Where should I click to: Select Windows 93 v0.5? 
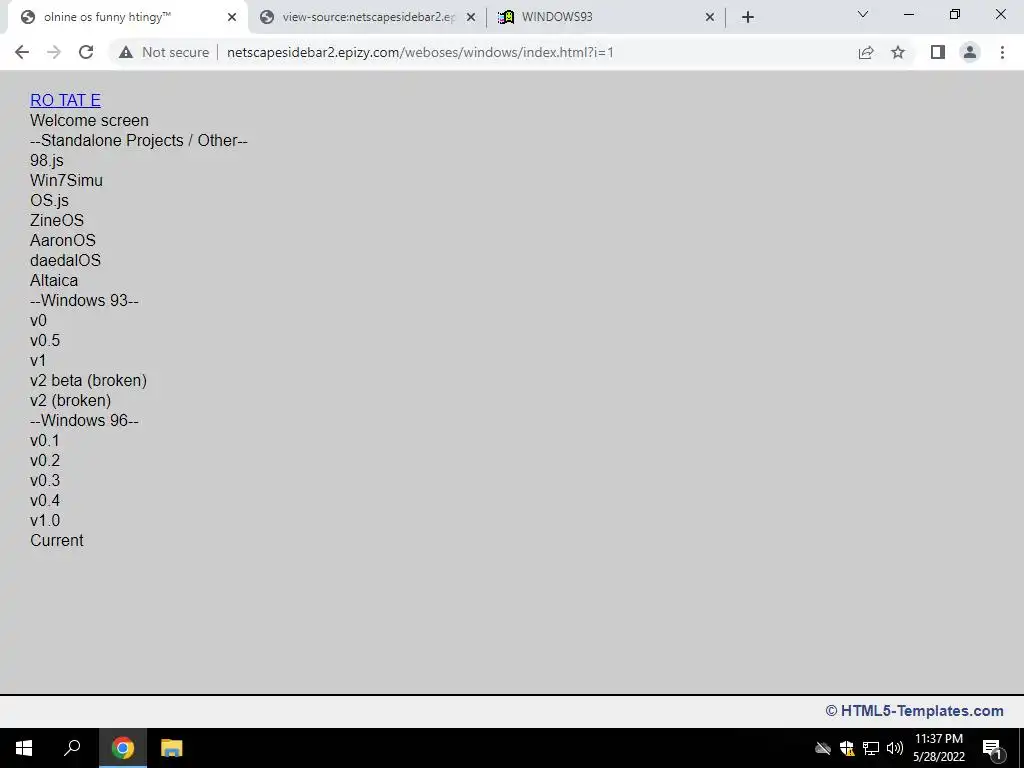click(x=45, y=340)
